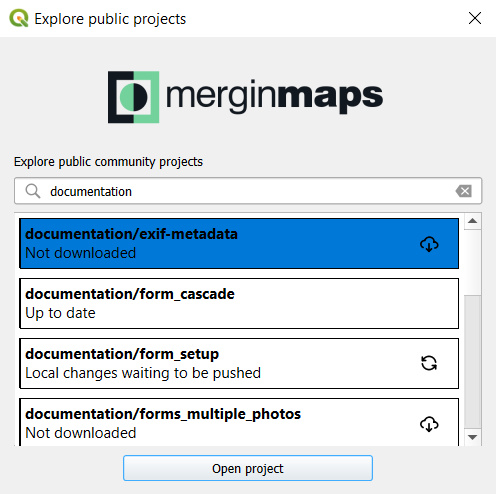
Task: Select documentation/forms_multiple_photos project
Action: tap(239, 422)
